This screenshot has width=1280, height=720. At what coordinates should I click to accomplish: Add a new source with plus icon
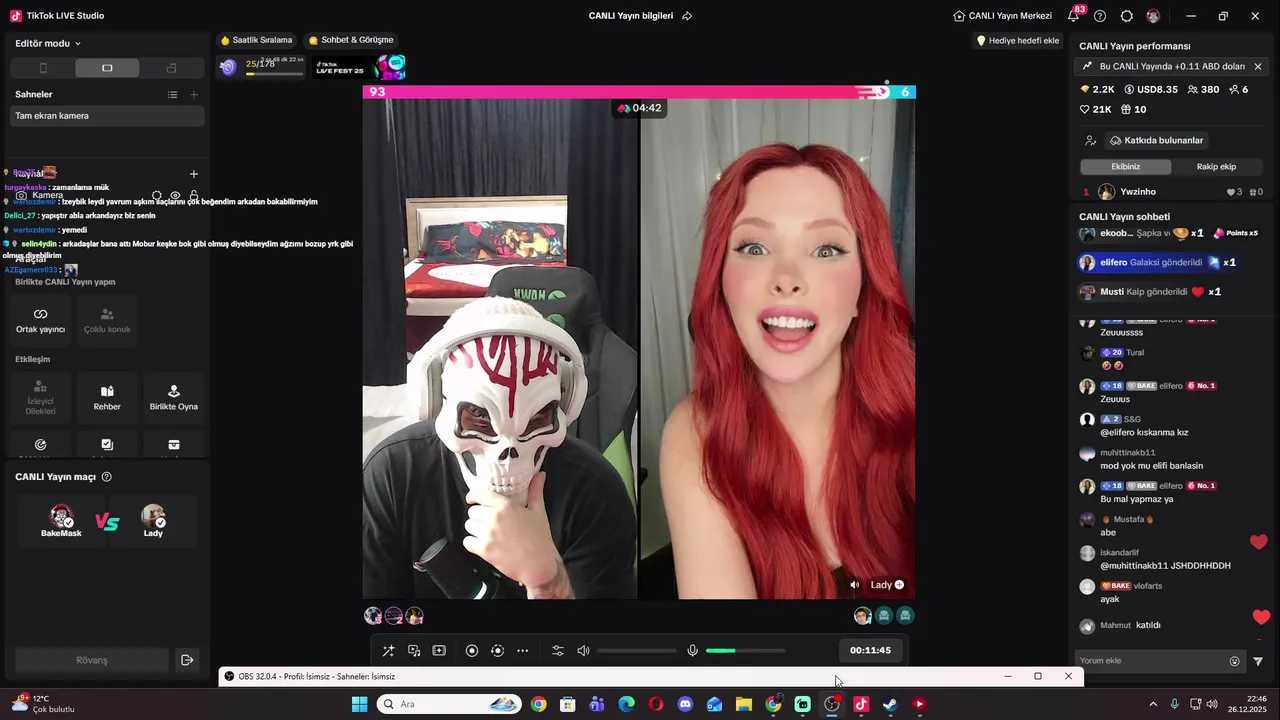[194, 174]
